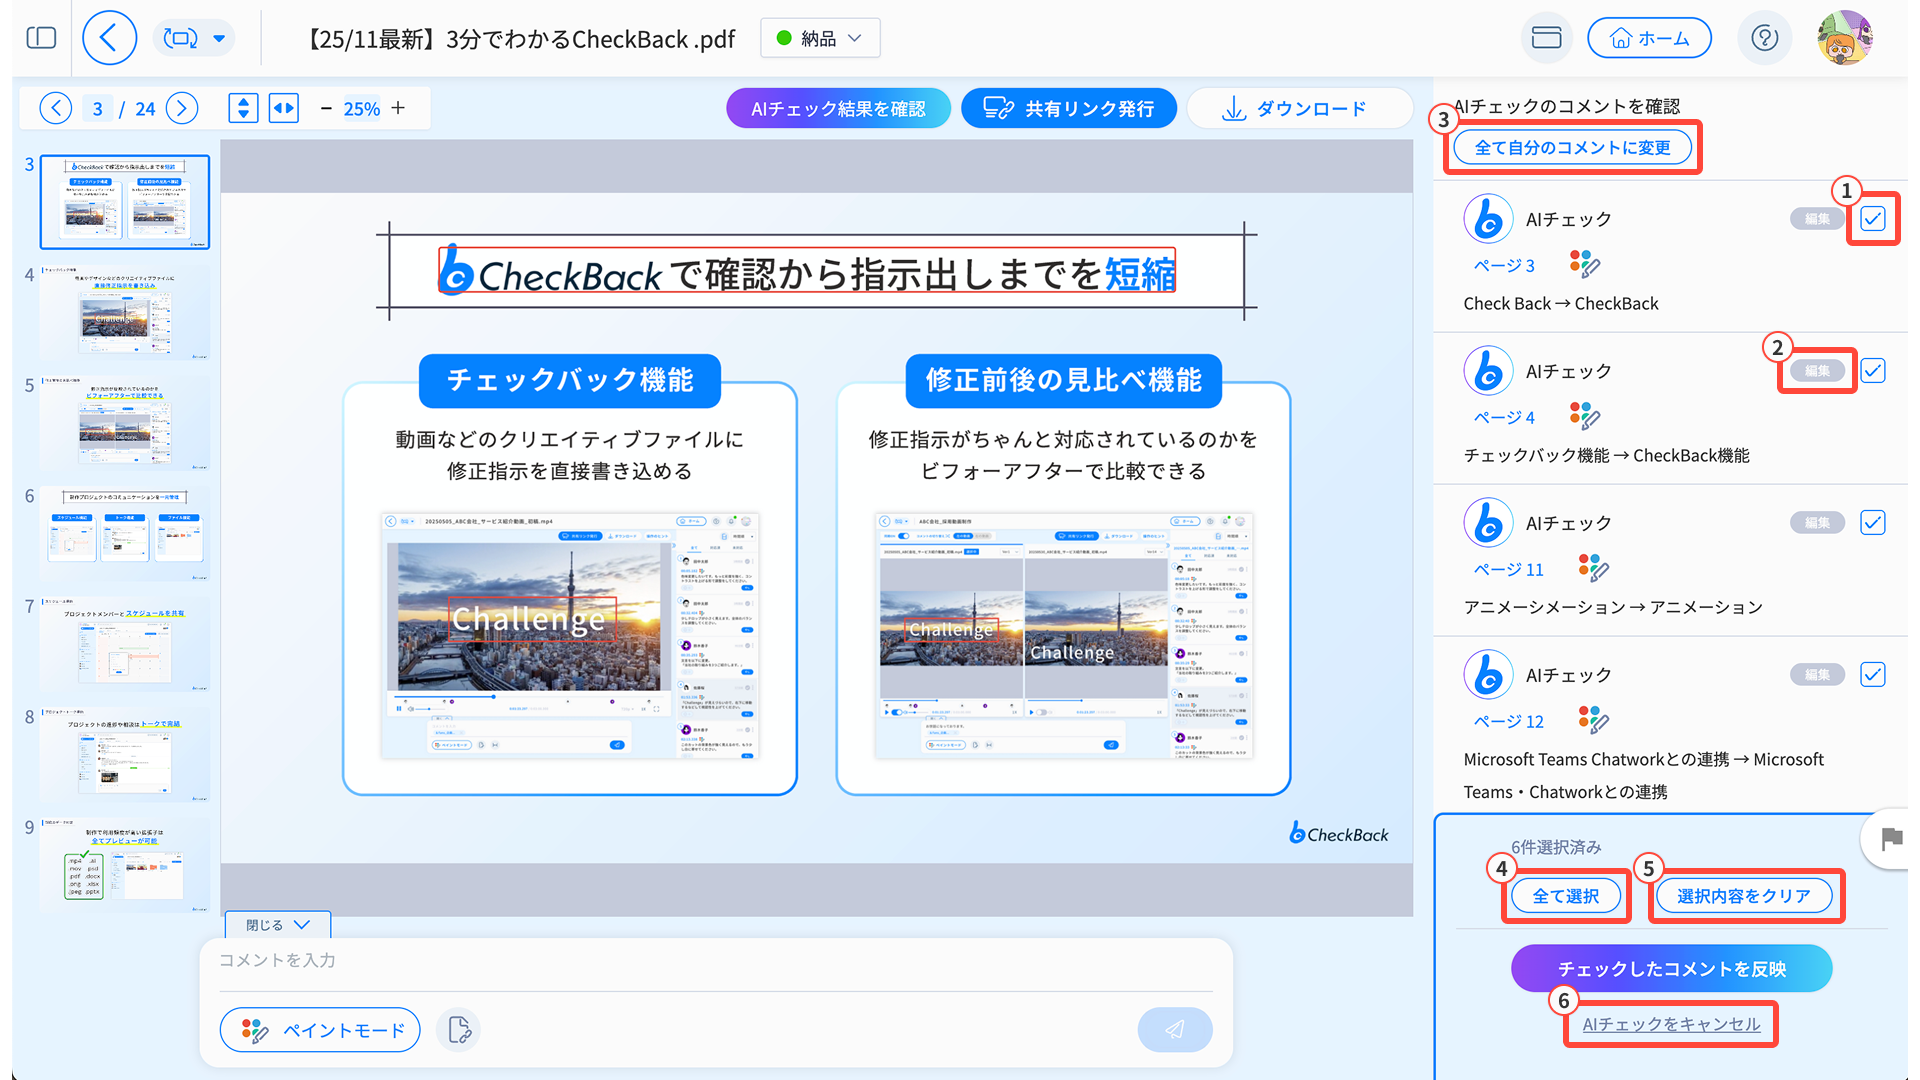Image resolution: width=1920 pixels, height=1080 pixels.
Task: Go to previous page arrow
Action: click(56, 108)
